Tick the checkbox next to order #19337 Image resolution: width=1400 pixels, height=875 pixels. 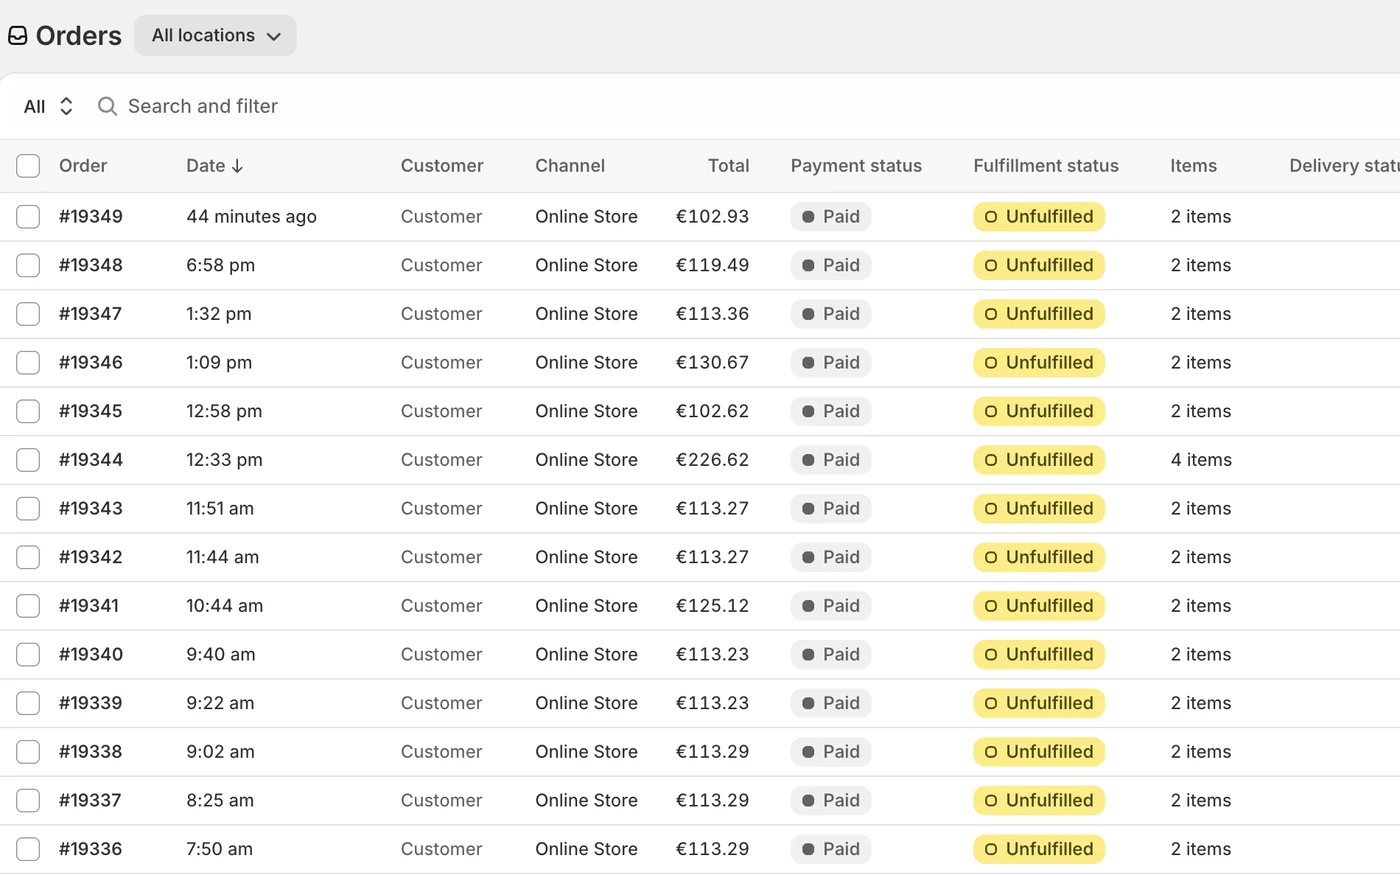[28, 801]
